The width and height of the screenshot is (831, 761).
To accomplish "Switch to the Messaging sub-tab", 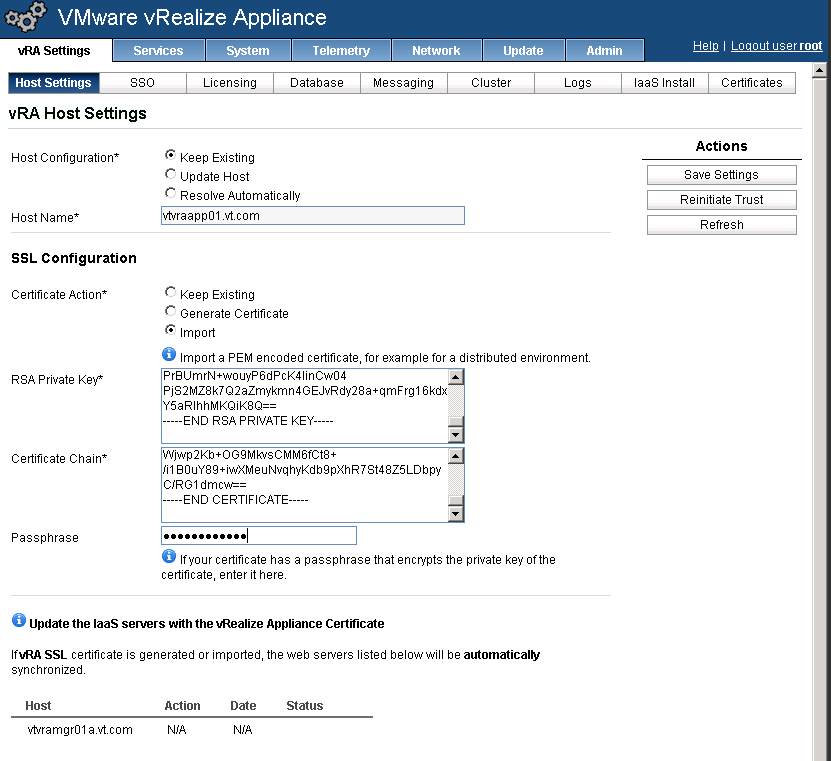I will [x=404, y=83].
